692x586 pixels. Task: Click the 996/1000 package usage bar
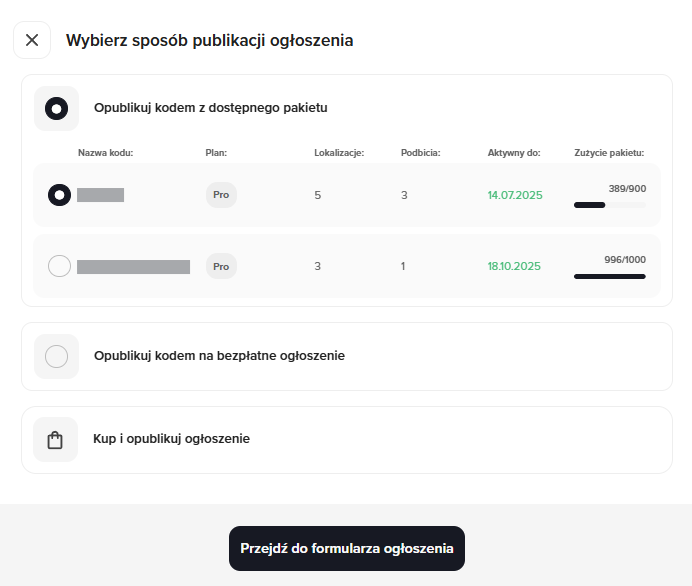pyautogui.click(x=609, y=276)
